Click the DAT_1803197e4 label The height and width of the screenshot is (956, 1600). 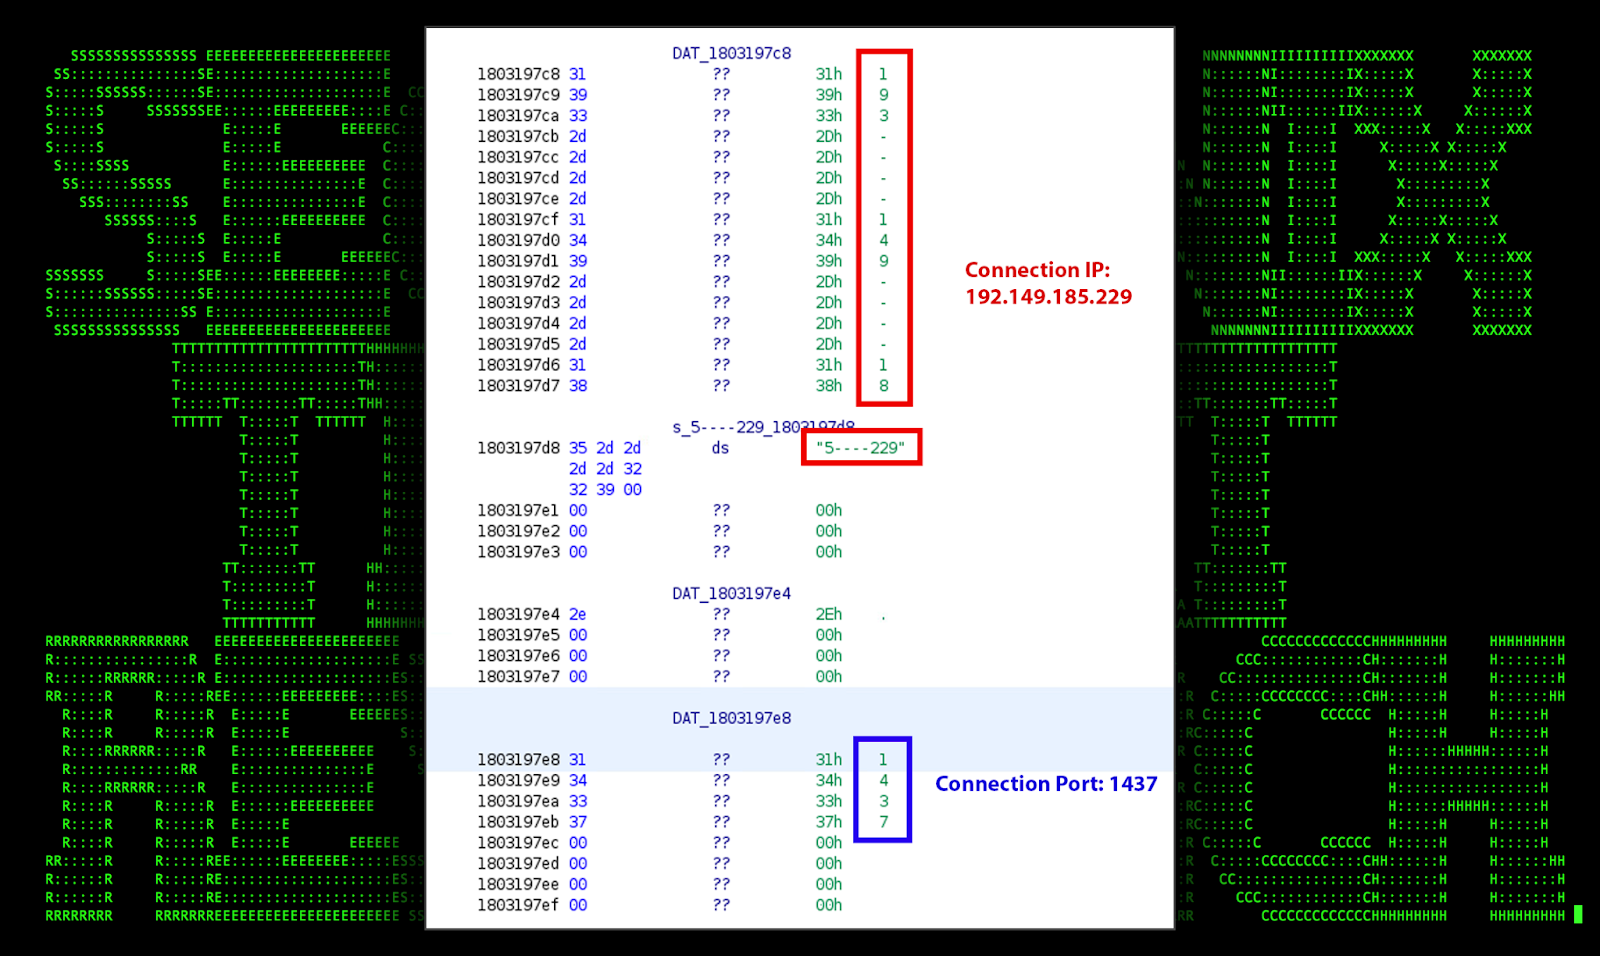[731, 593]
